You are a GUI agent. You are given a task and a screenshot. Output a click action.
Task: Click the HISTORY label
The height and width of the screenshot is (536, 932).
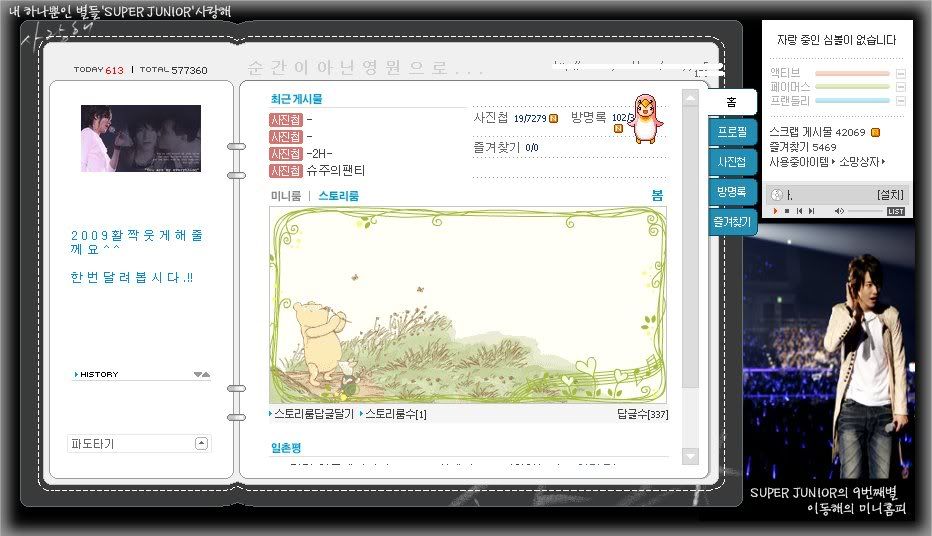click(99, 374)
